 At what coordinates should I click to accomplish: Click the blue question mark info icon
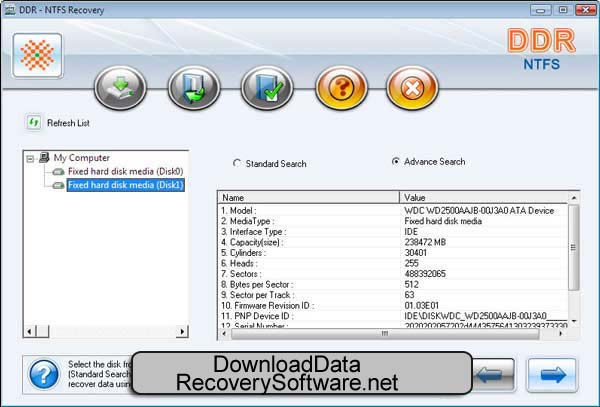(x=44, y=374)
